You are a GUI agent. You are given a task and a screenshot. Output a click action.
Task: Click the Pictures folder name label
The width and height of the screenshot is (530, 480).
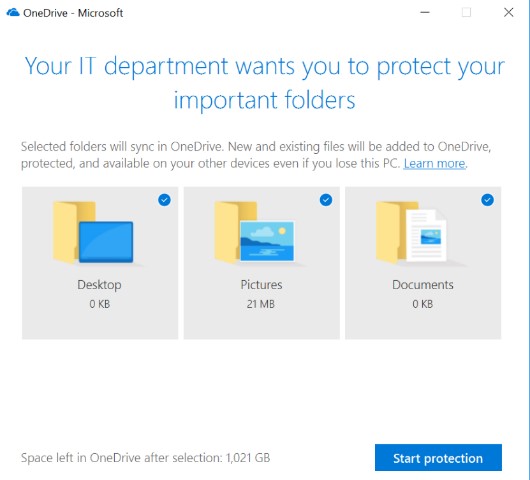tap(261, 285)
